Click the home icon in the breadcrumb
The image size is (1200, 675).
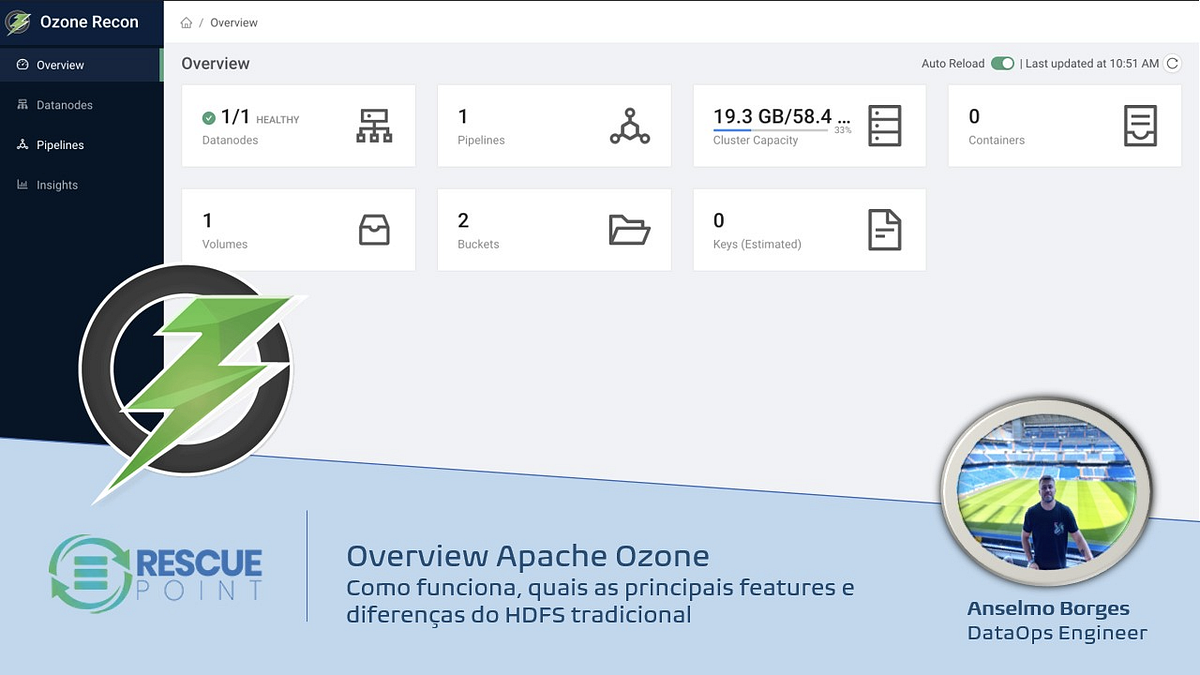pyautogui.click(x=186, y=21)
